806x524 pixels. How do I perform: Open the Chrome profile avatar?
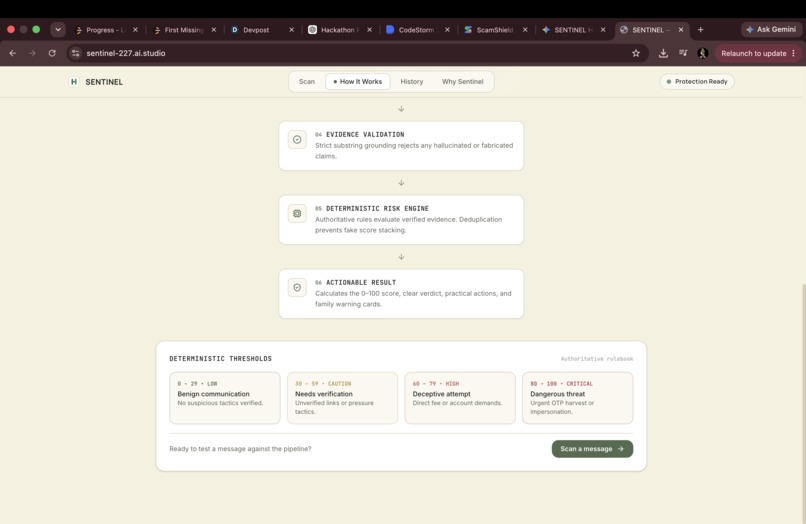703,53
